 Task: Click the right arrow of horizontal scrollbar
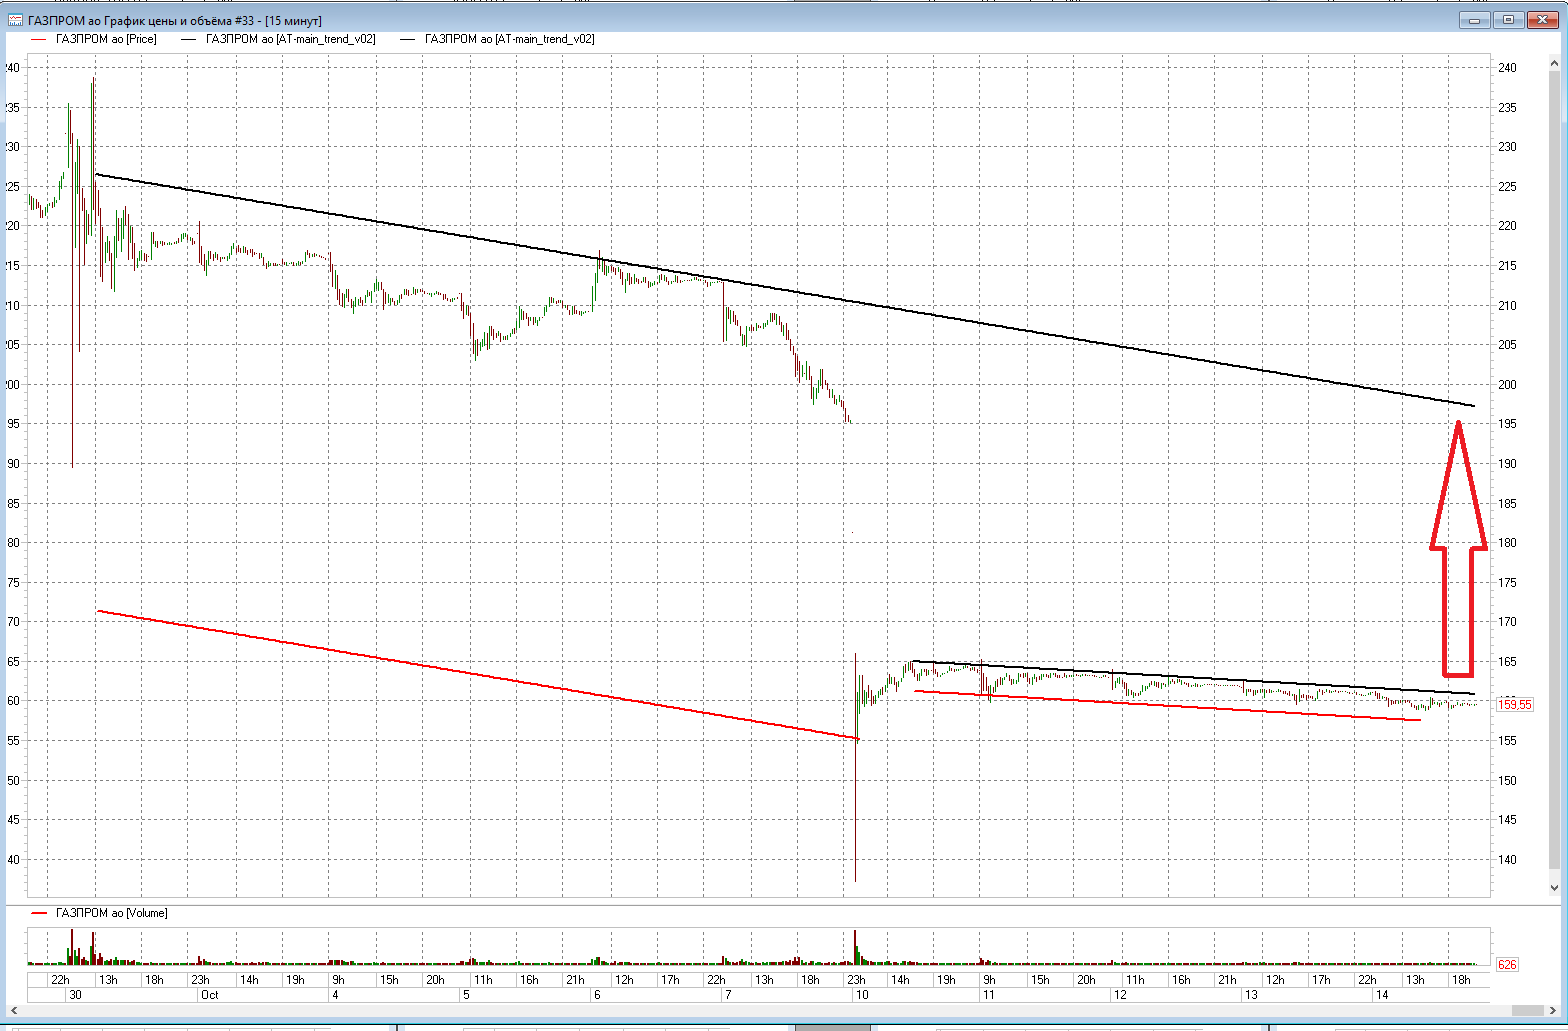point(1553,1011)
